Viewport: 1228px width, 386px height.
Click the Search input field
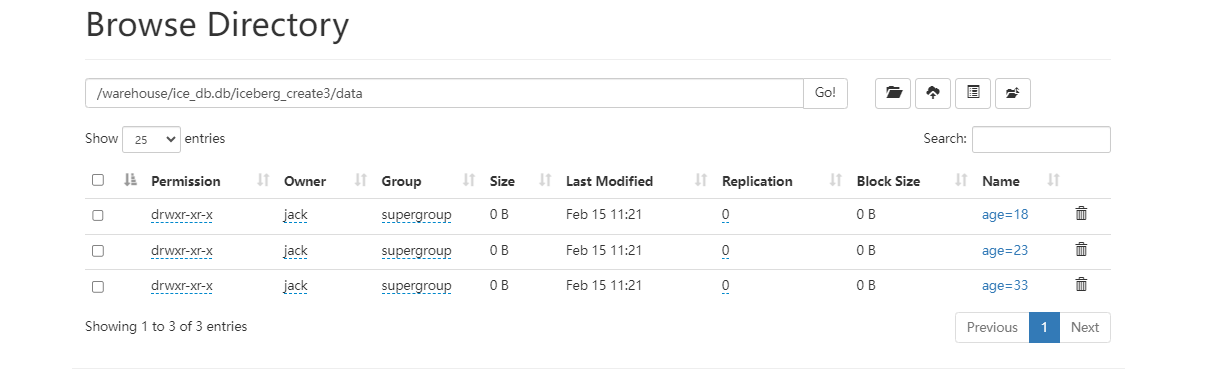pos(1041,139)
